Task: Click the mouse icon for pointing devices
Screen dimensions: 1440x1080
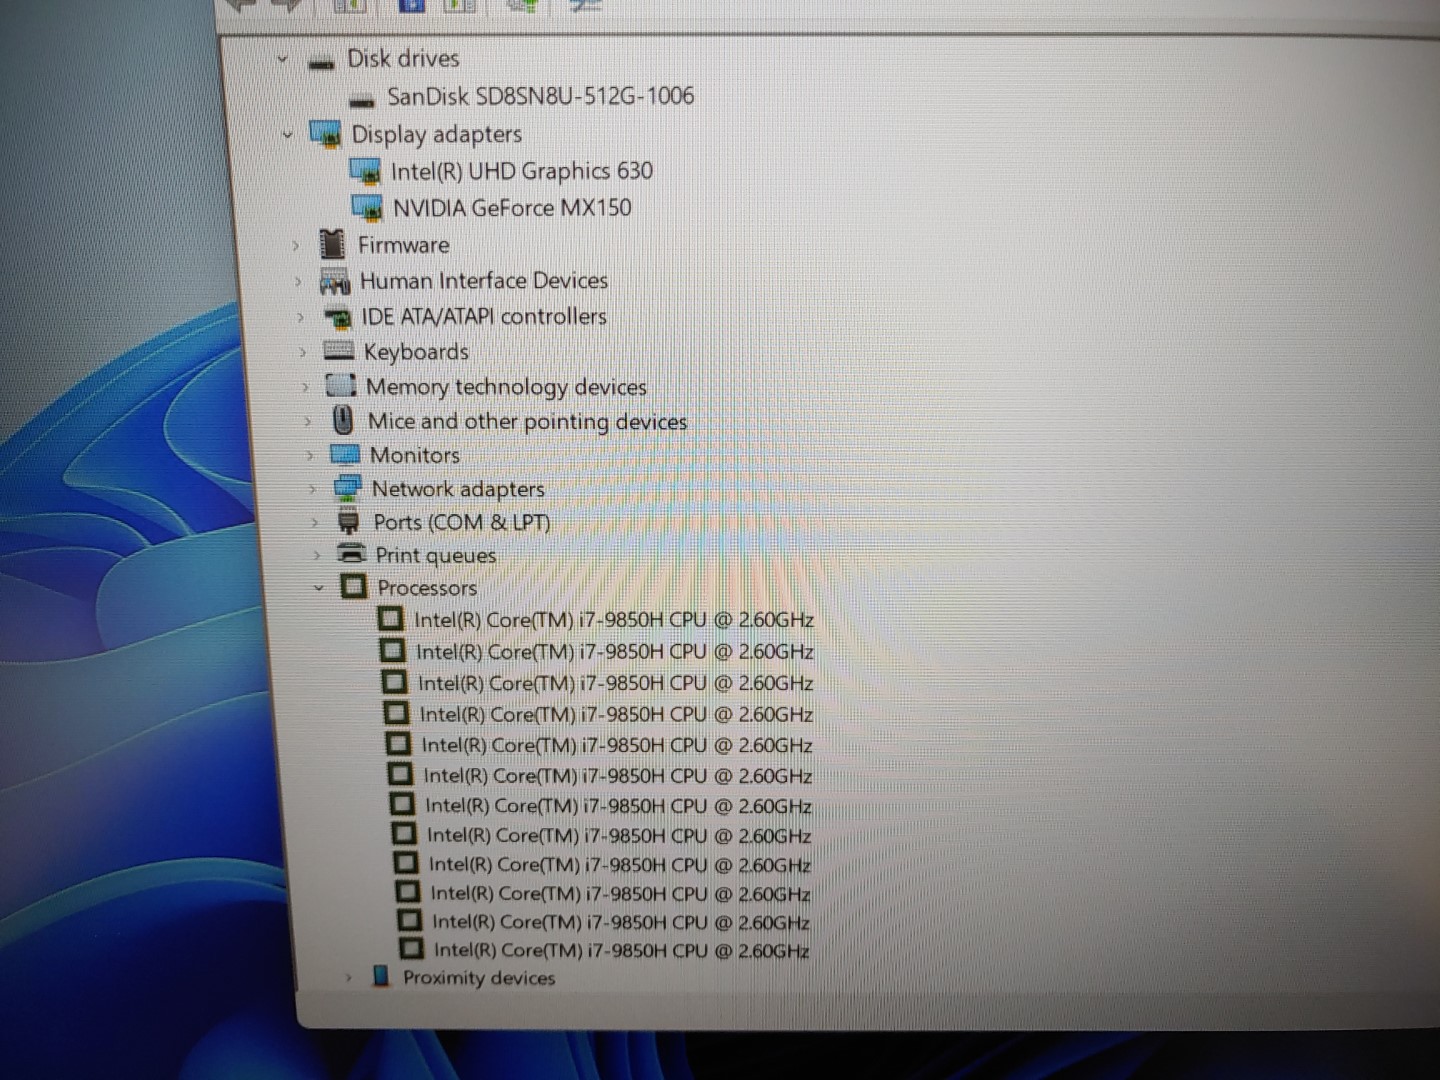Action: (343, 420)
